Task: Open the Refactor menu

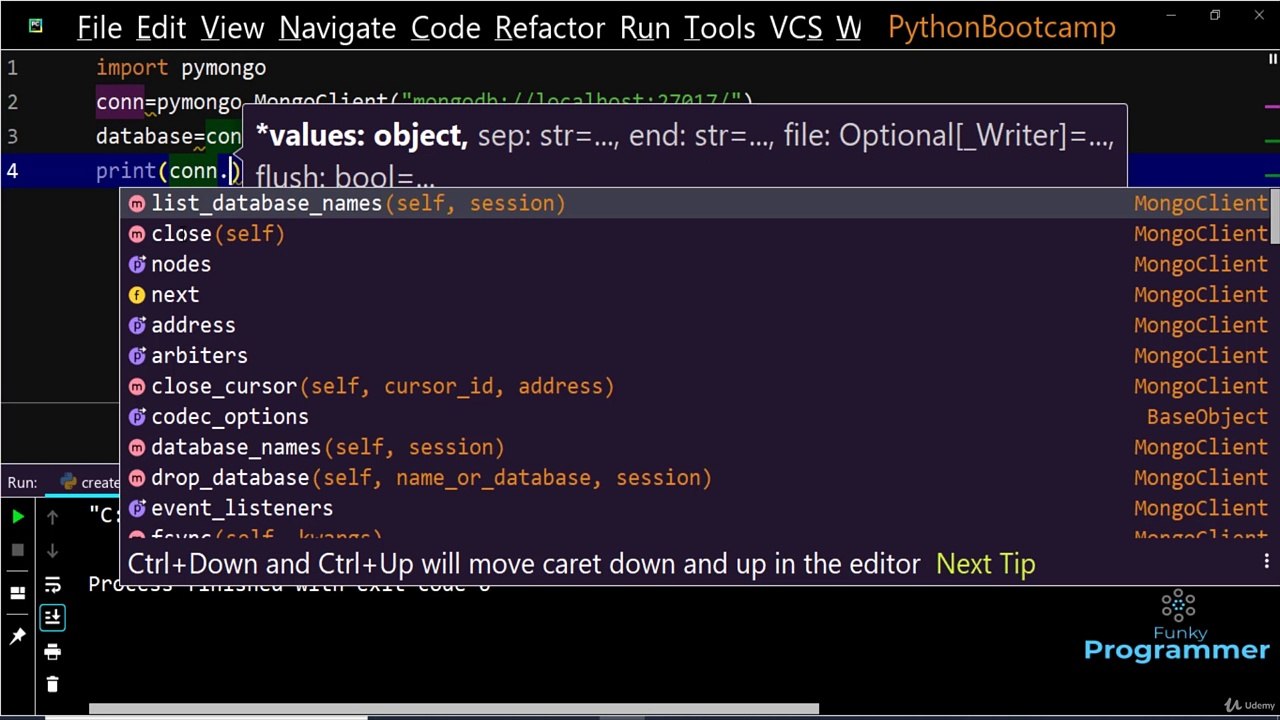Action: 551,28
